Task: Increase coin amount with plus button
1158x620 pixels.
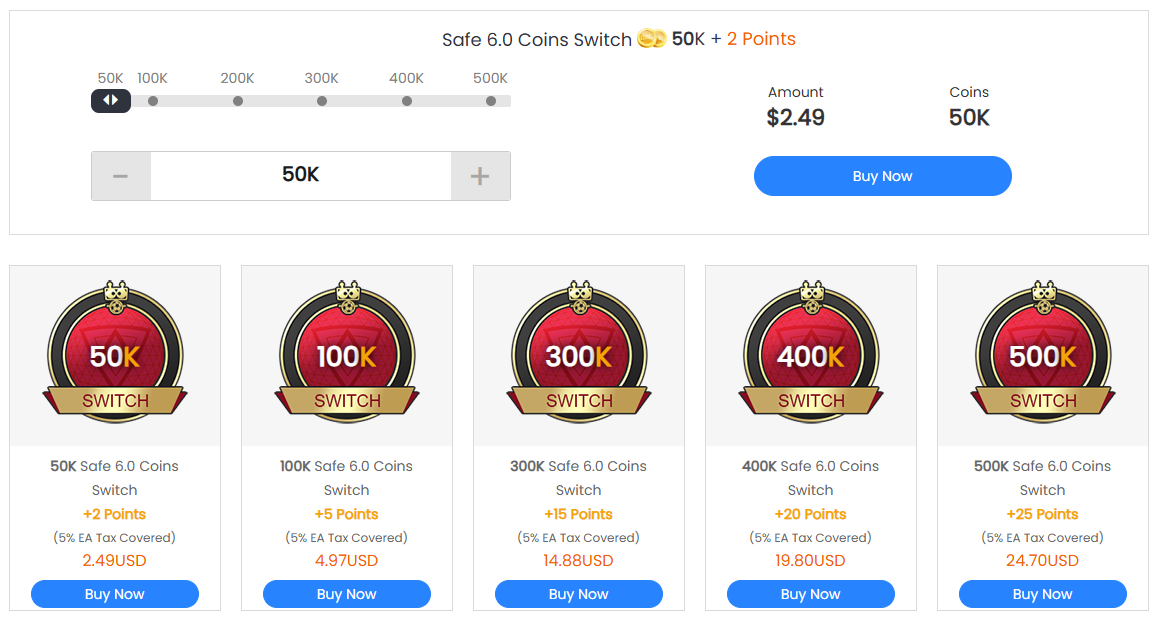Action: tap(480, 176)
